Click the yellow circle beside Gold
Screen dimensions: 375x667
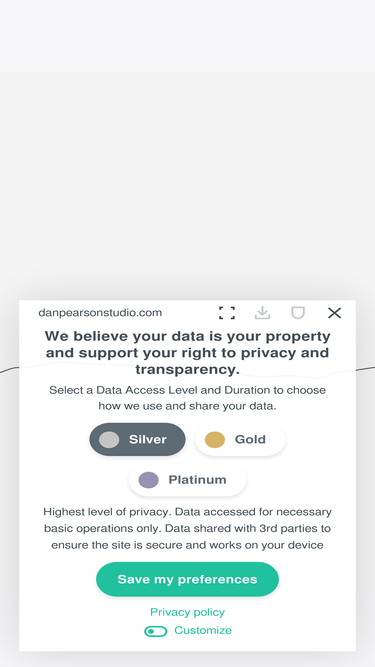[x=215, y=439]
